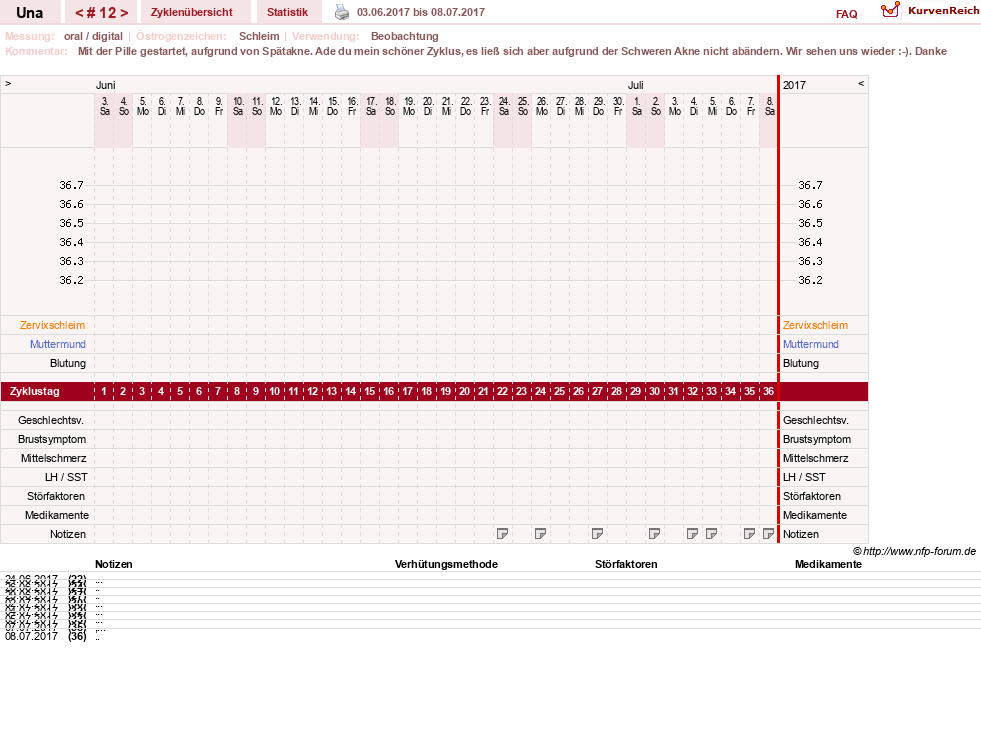The image size is (981, 743).
Task: Click the Notizen header in notes table
Action: tap(114, 564)
